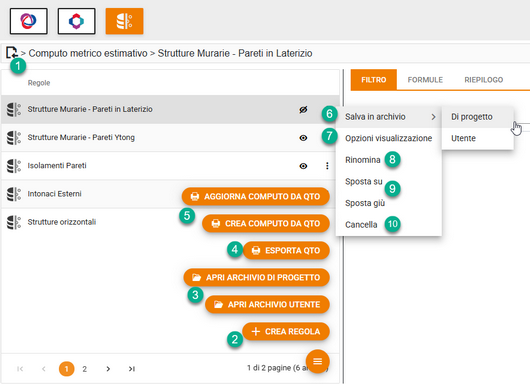Click rule icon beside Strutture orizzontali

click(x=14, y=222)
